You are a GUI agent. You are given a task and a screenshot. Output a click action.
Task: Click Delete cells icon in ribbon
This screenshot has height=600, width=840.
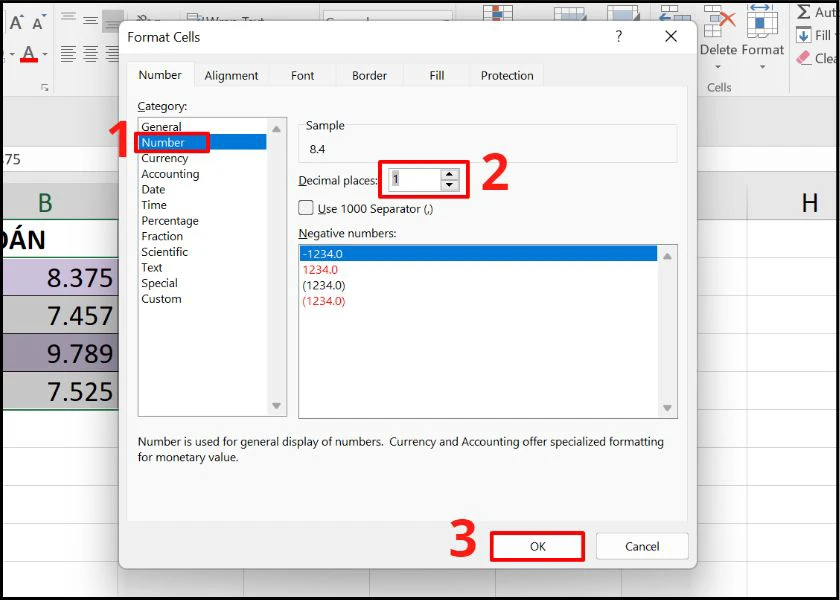pos(719,23)
